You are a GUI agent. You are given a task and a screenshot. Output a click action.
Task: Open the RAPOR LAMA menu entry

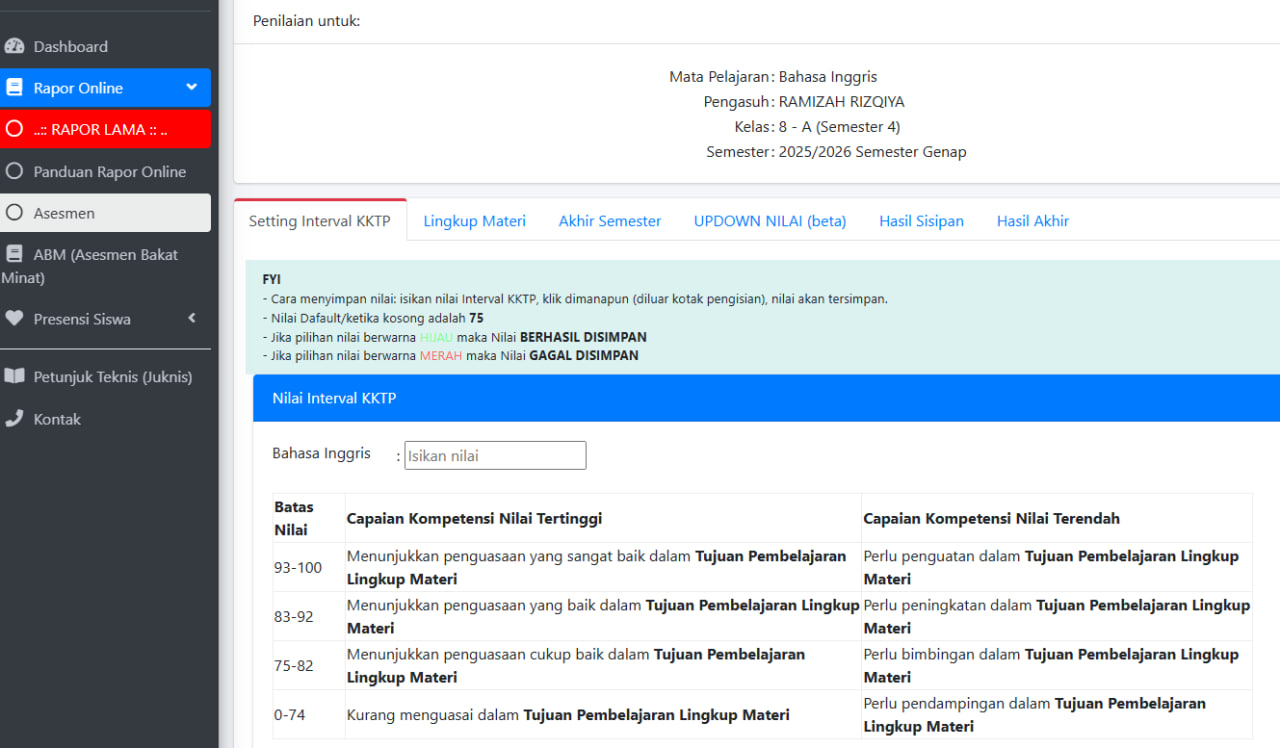click(105, 129)
